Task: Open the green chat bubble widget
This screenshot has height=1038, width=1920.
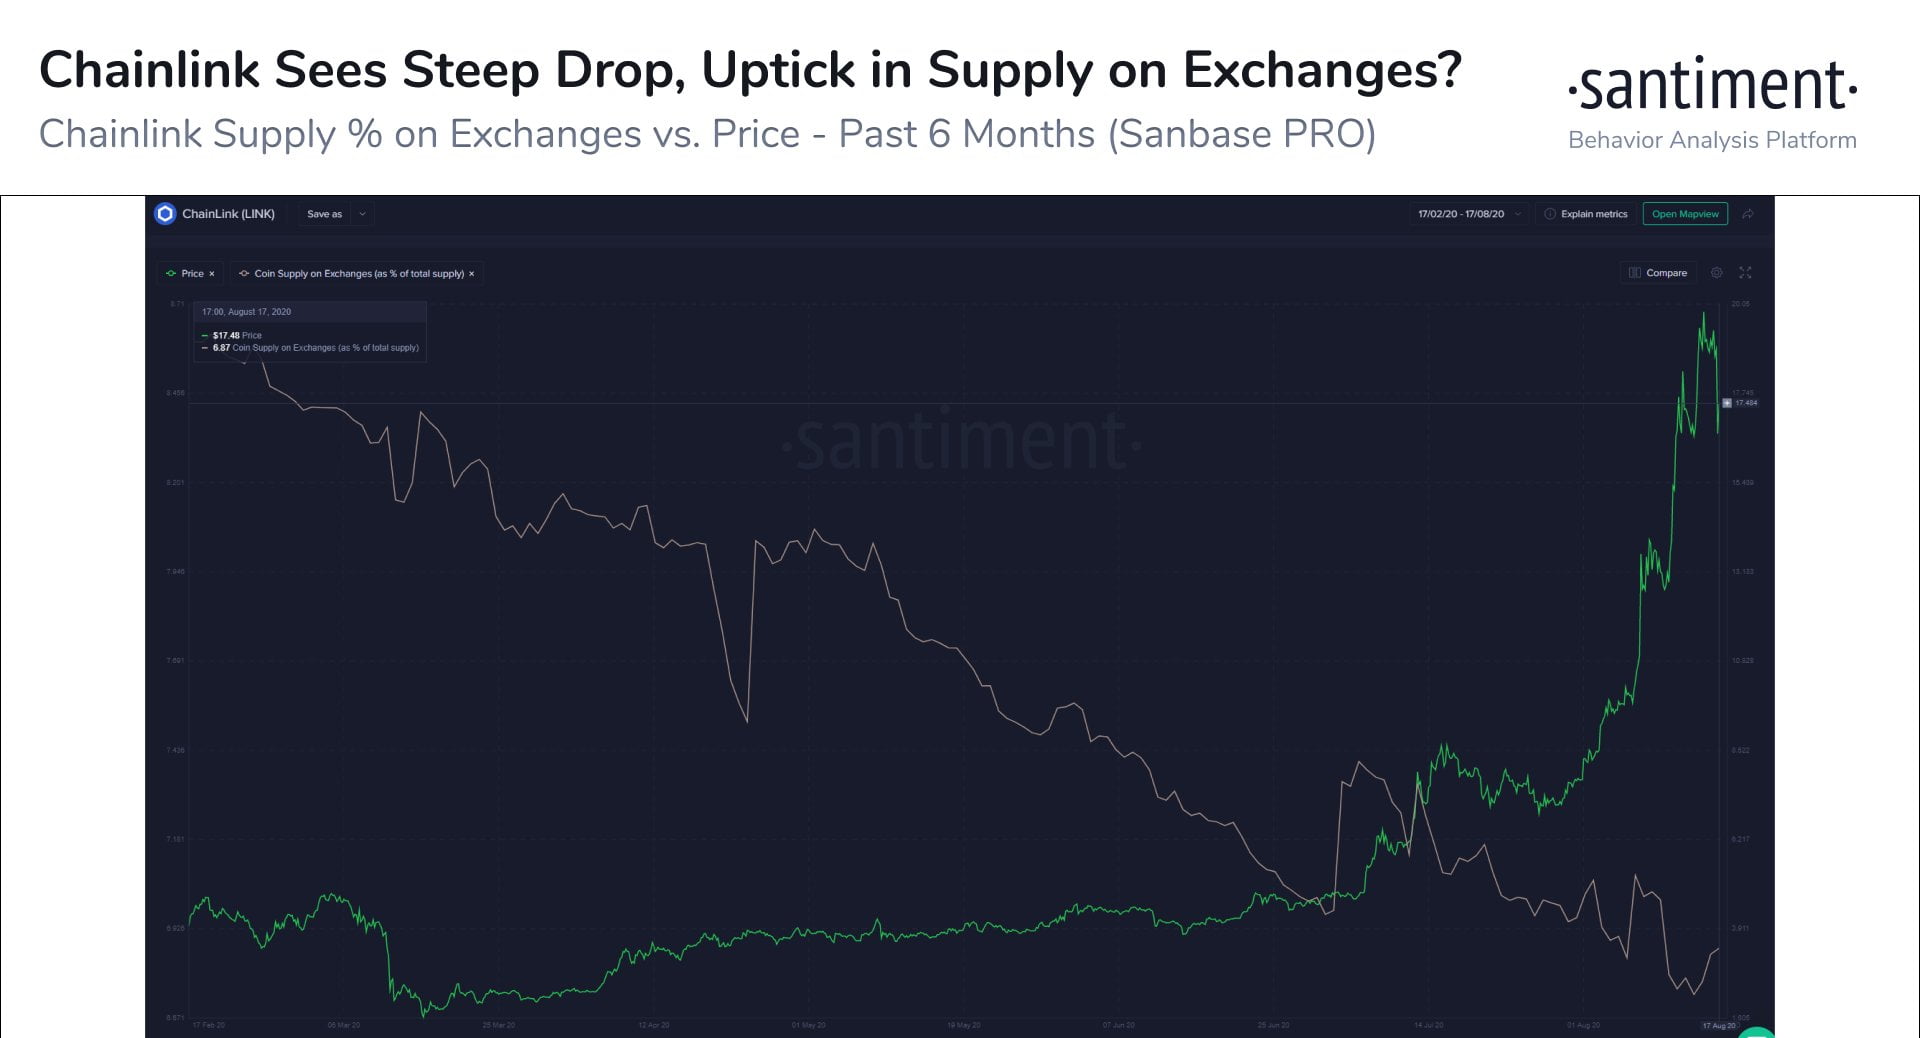Action: 1757,1033
